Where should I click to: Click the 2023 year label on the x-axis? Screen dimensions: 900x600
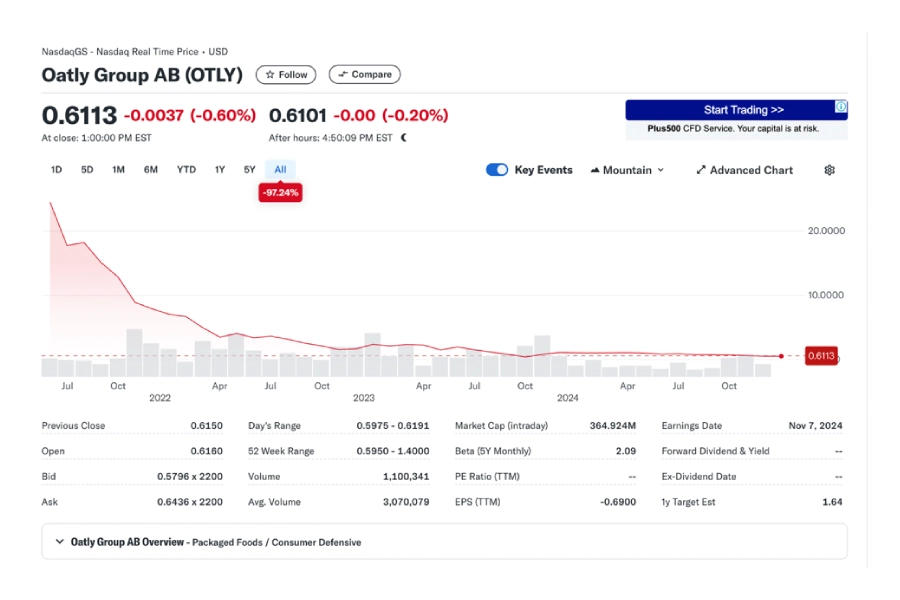(x=363, y=397)
